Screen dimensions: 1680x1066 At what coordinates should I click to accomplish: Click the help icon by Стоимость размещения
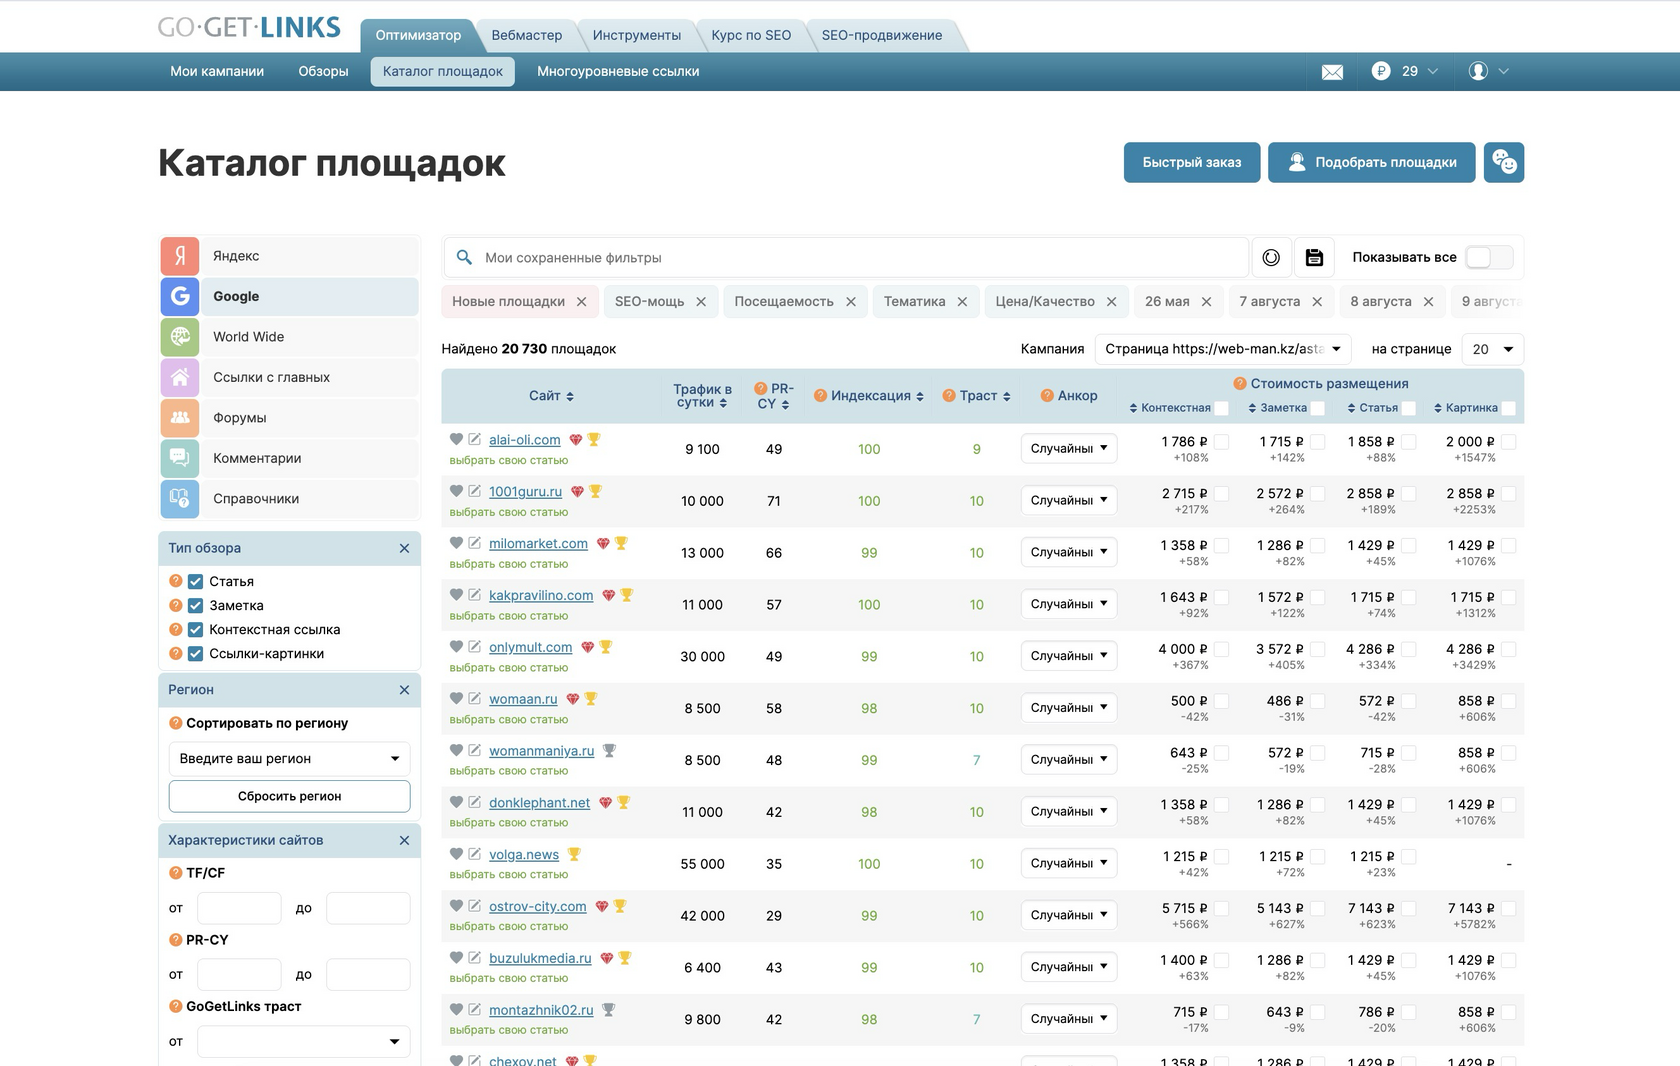click(1240, 383)
